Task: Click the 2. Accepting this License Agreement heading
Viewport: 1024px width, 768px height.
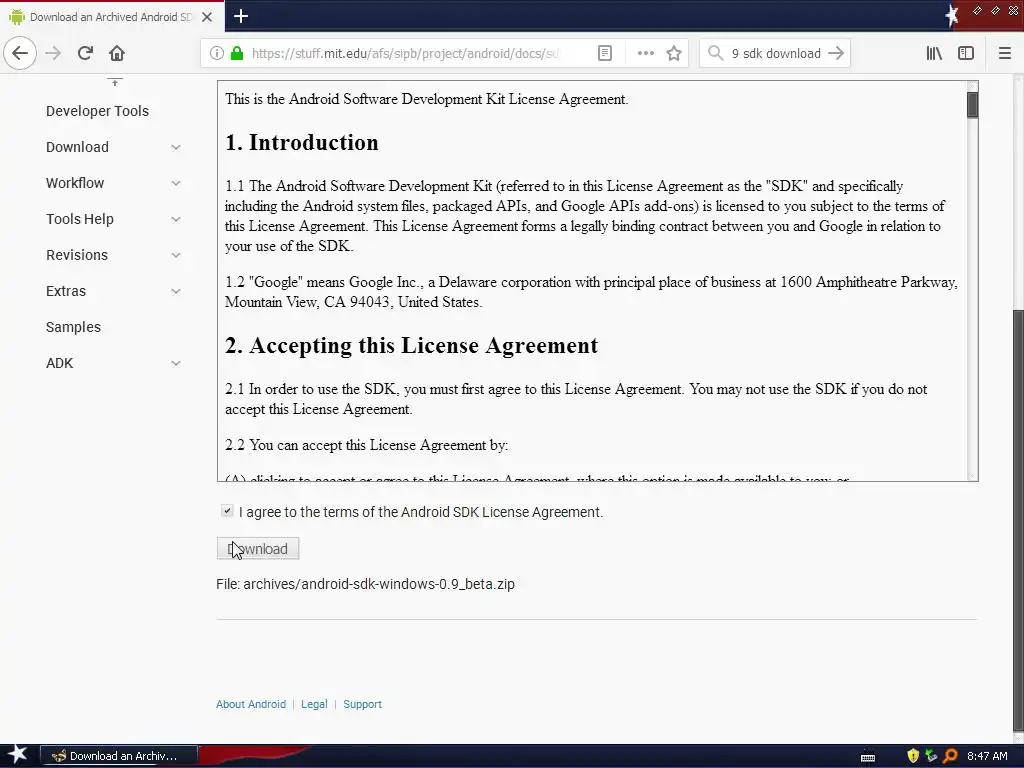Action: [x=411, y=345]
